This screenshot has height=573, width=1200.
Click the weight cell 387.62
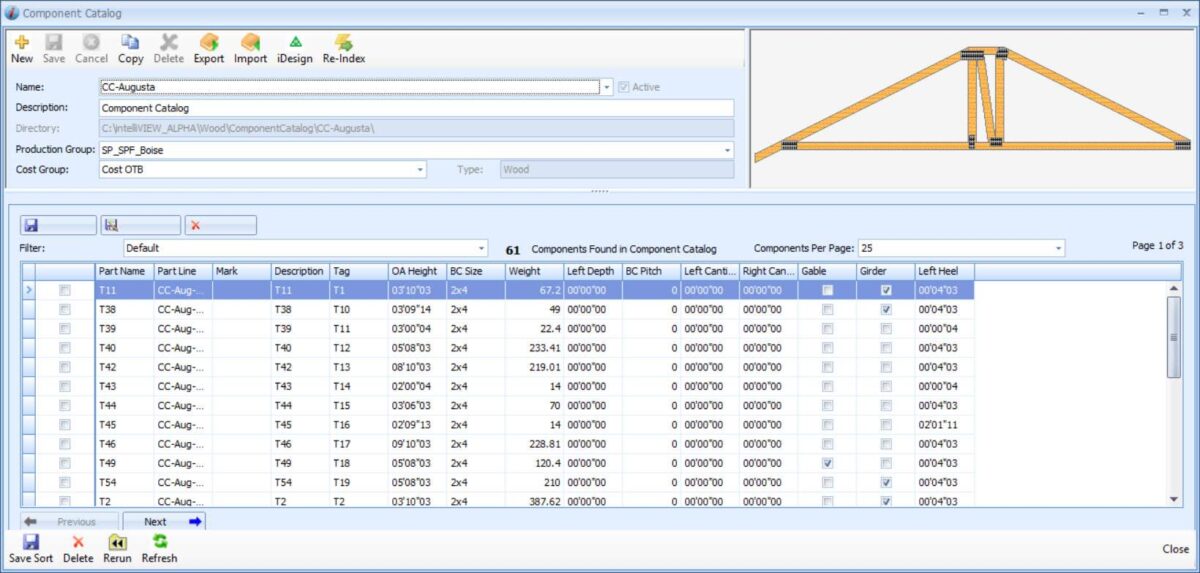(x=534, y=501)
